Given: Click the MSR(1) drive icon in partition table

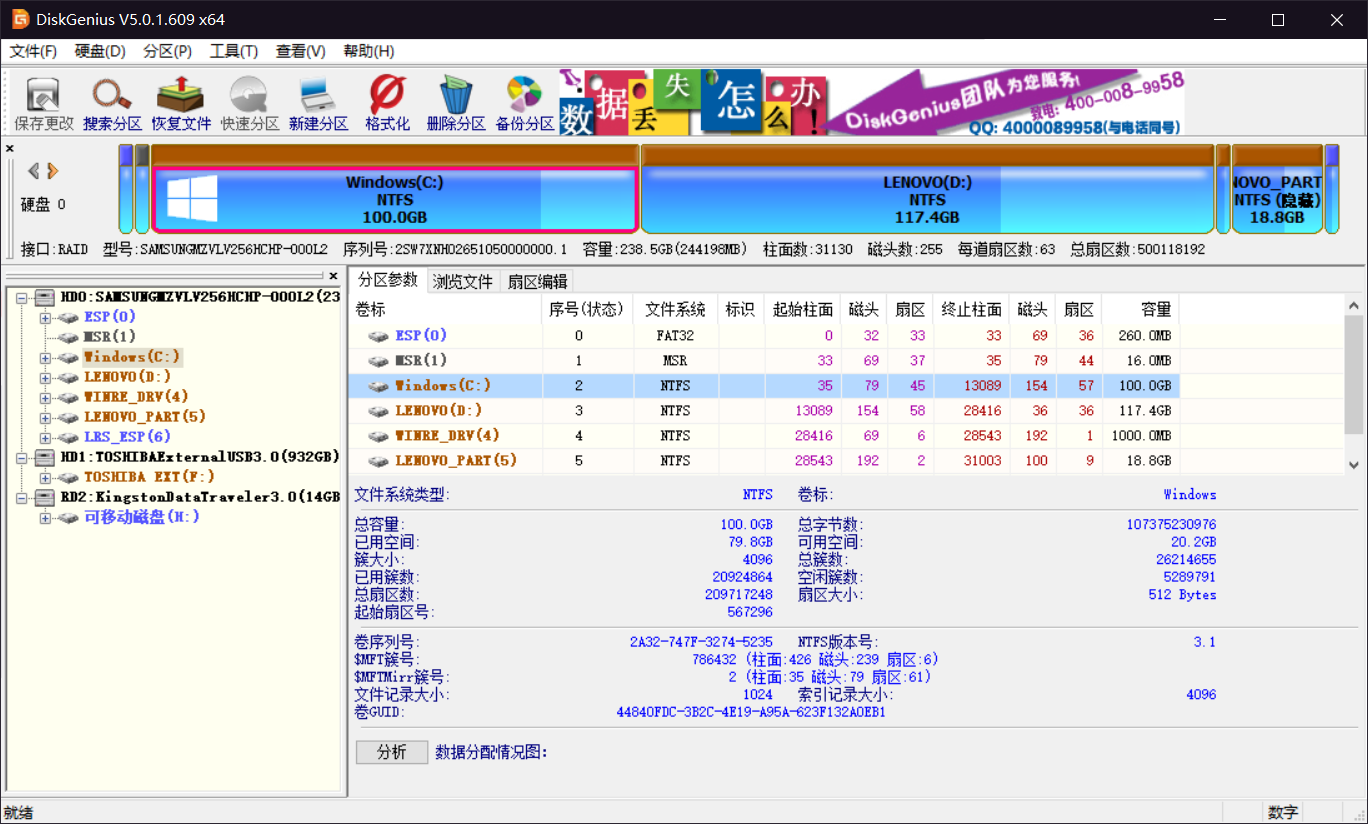Looking at the screenshot, I should tap(379, 361).
